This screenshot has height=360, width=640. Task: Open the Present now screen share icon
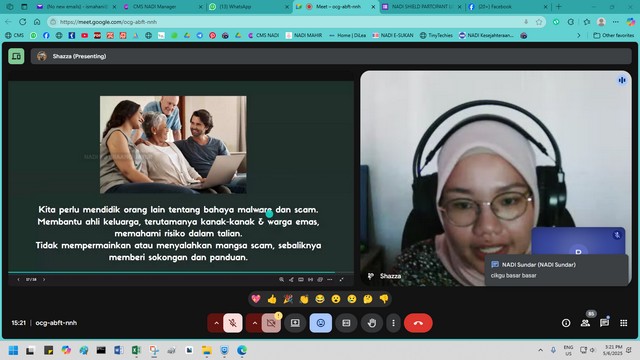pos(295,323)
